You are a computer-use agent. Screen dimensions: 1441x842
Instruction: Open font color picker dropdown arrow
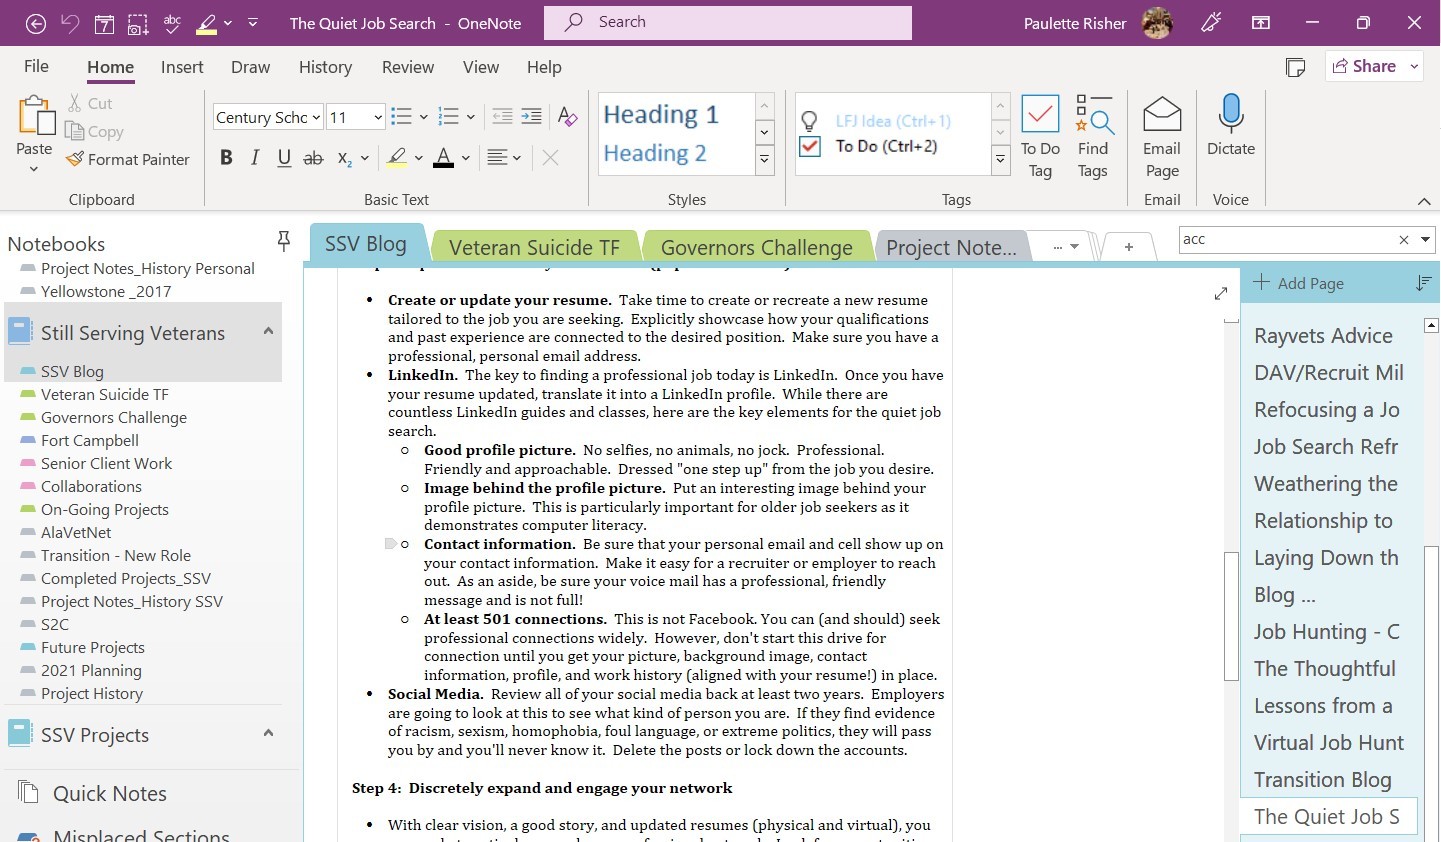tap(466, 158)
